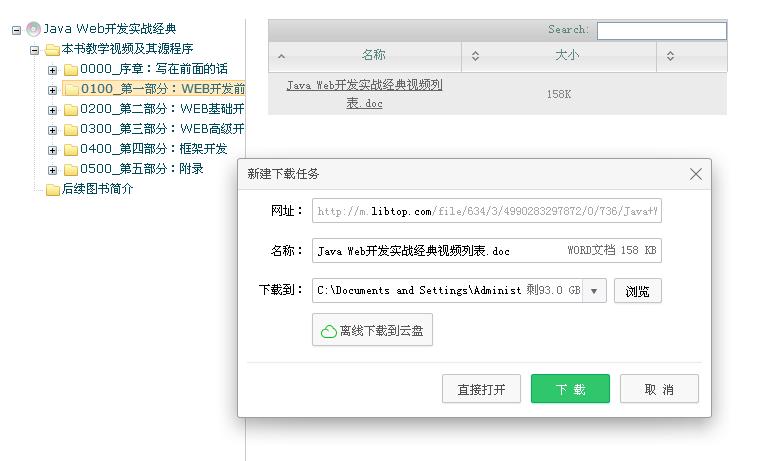Open the 下载到 path dropdown
Image resolution: width=761 pixels, height=461 pixels.
[595, 291]
